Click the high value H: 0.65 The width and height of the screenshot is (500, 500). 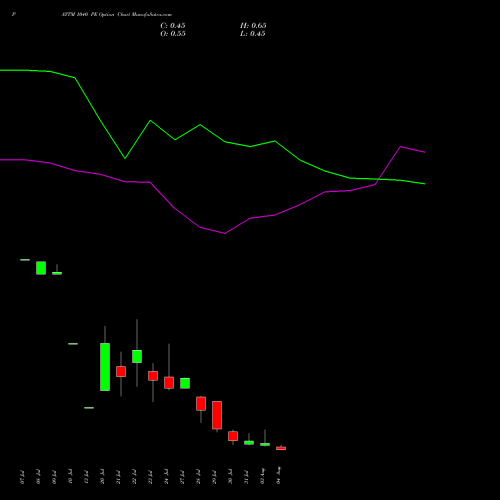253,26
